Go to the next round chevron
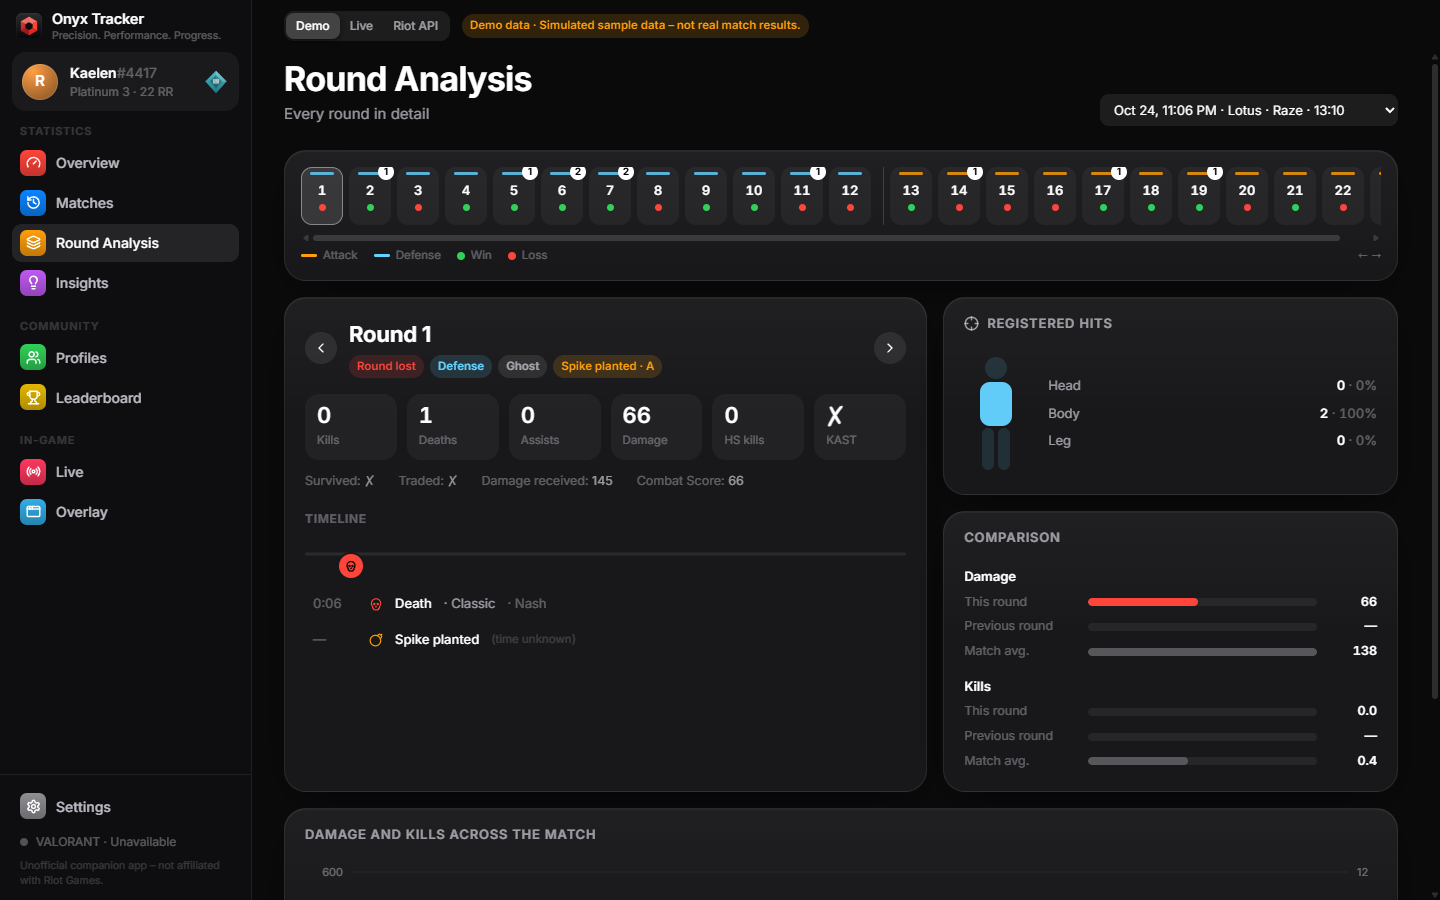Image resolution: width=1440 pixels, height=900 pixels. pos(890,348)
